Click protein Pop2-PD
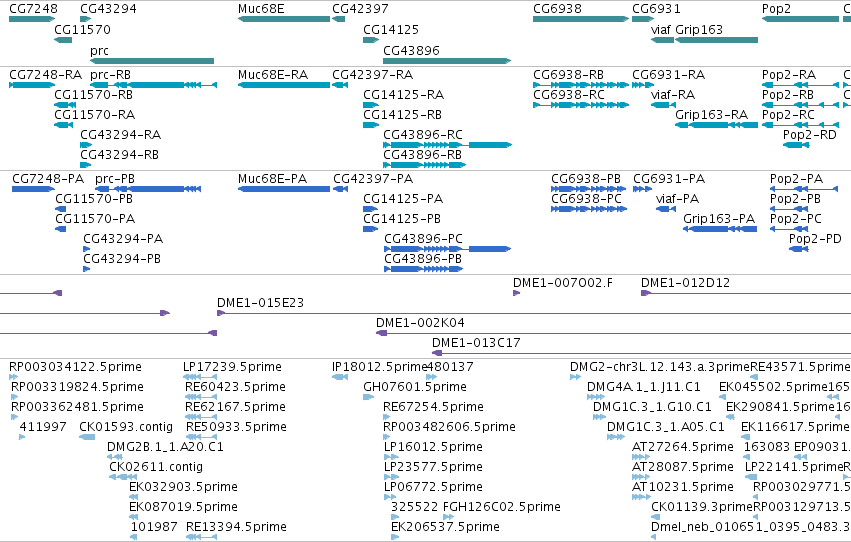 click(799, 250)
